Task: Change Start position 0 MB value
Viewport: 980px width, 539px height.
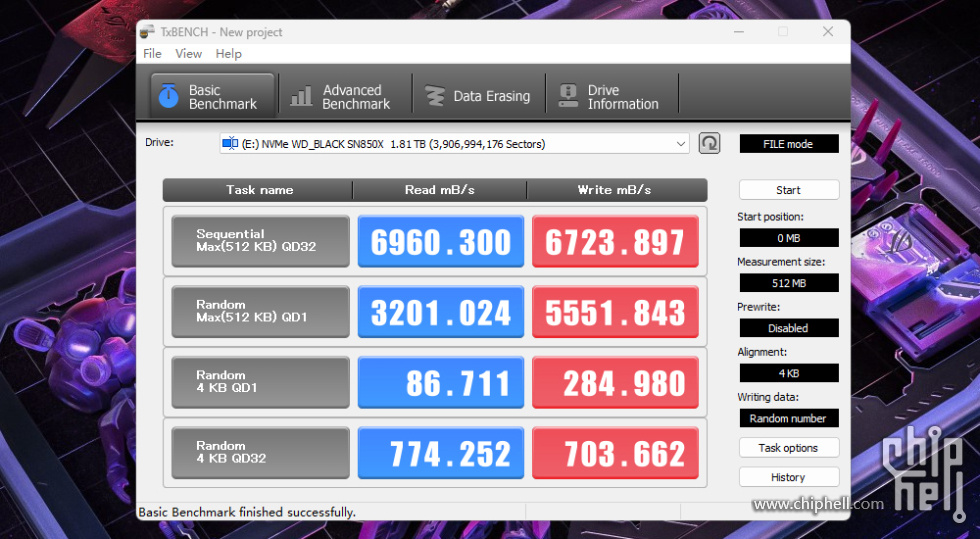Action: pyautogui.click(x=789, y=238)
